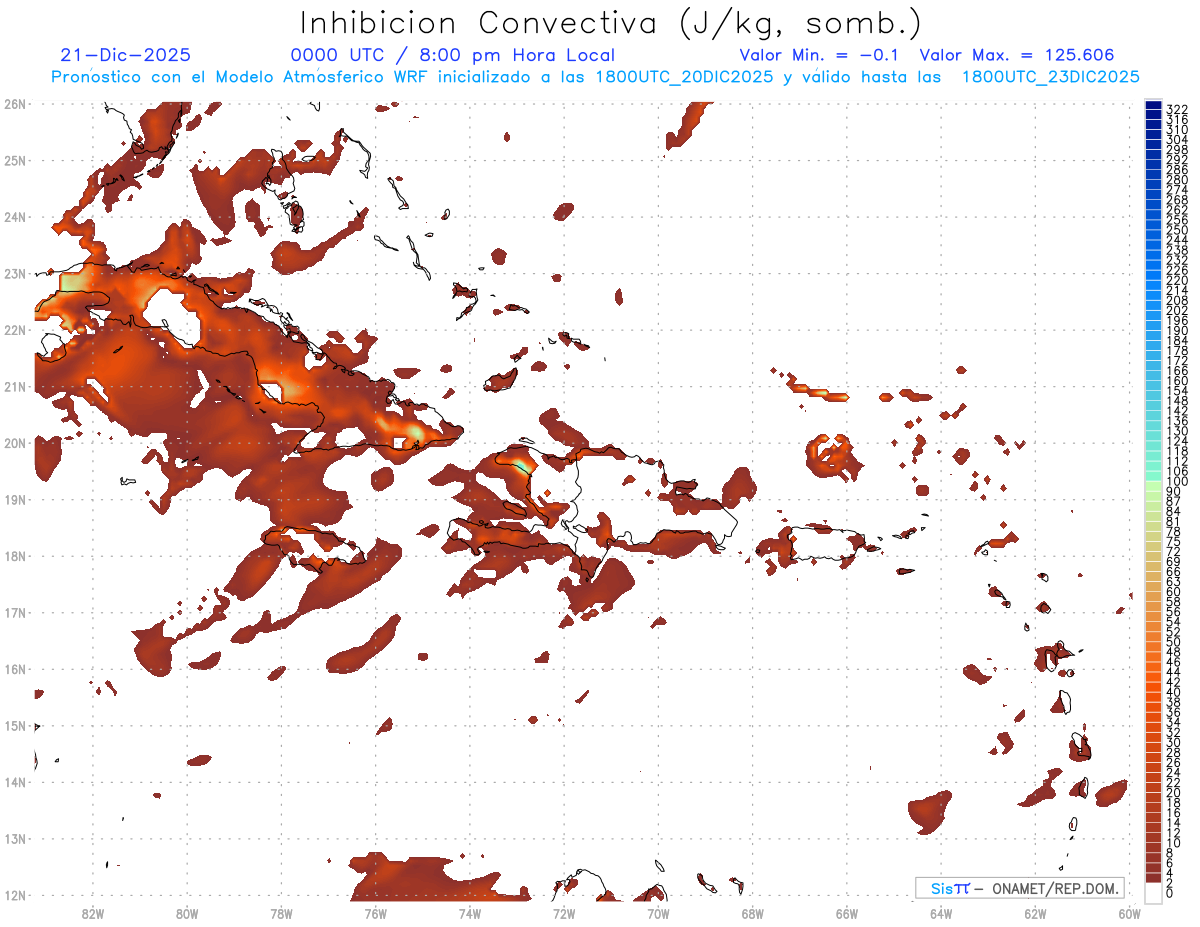The image size is (1200, 927).
Task: Click the 25N latitude label
Action: click(14, 160)
